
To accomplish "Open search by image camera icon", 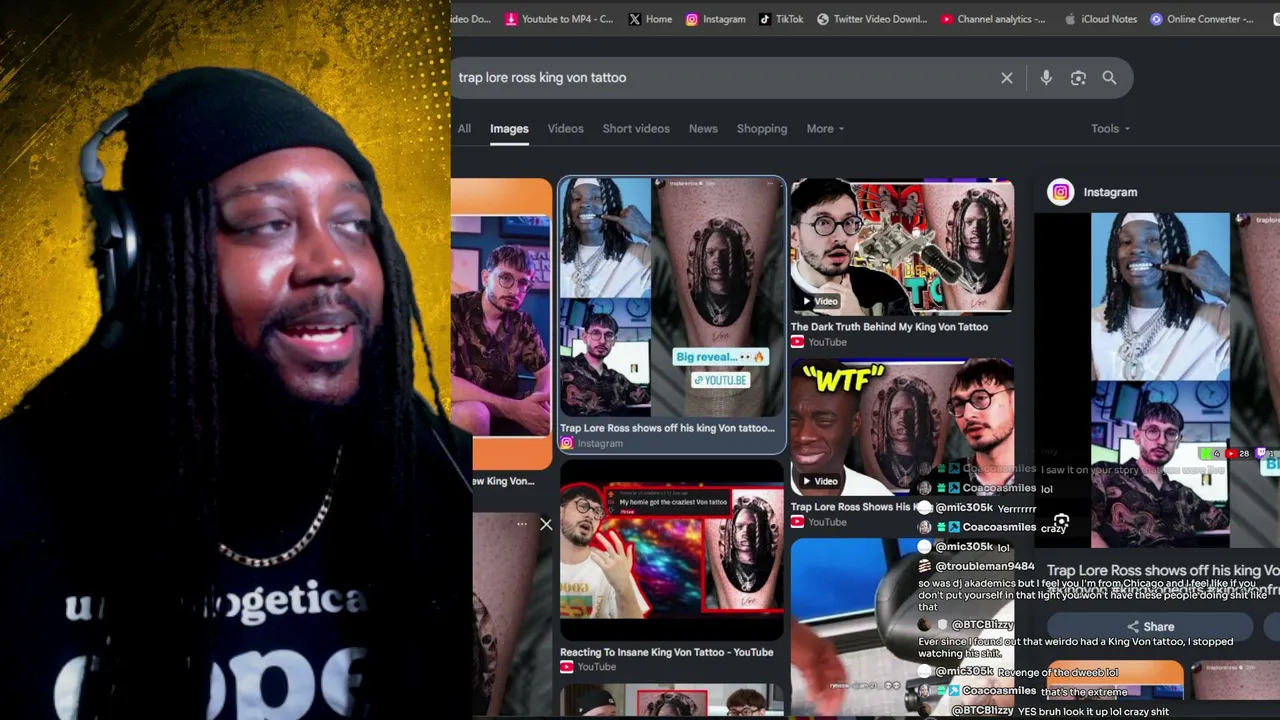I will pyautogui.click(x=1078, y=78).
